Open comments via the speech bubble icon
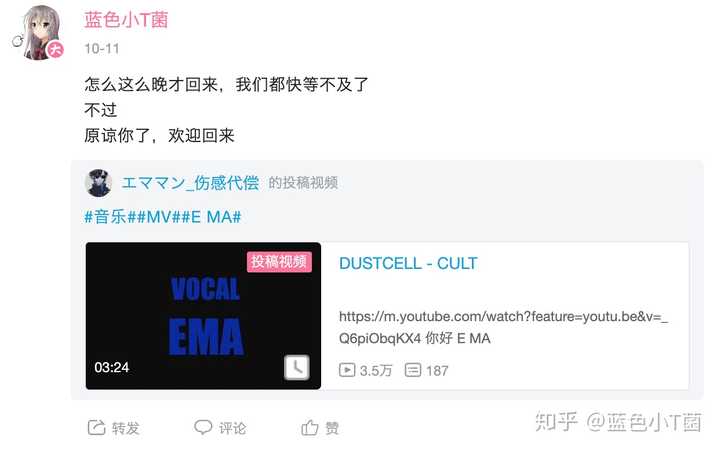Viewport: 720px width, 451px height. (x=203, y=427)
